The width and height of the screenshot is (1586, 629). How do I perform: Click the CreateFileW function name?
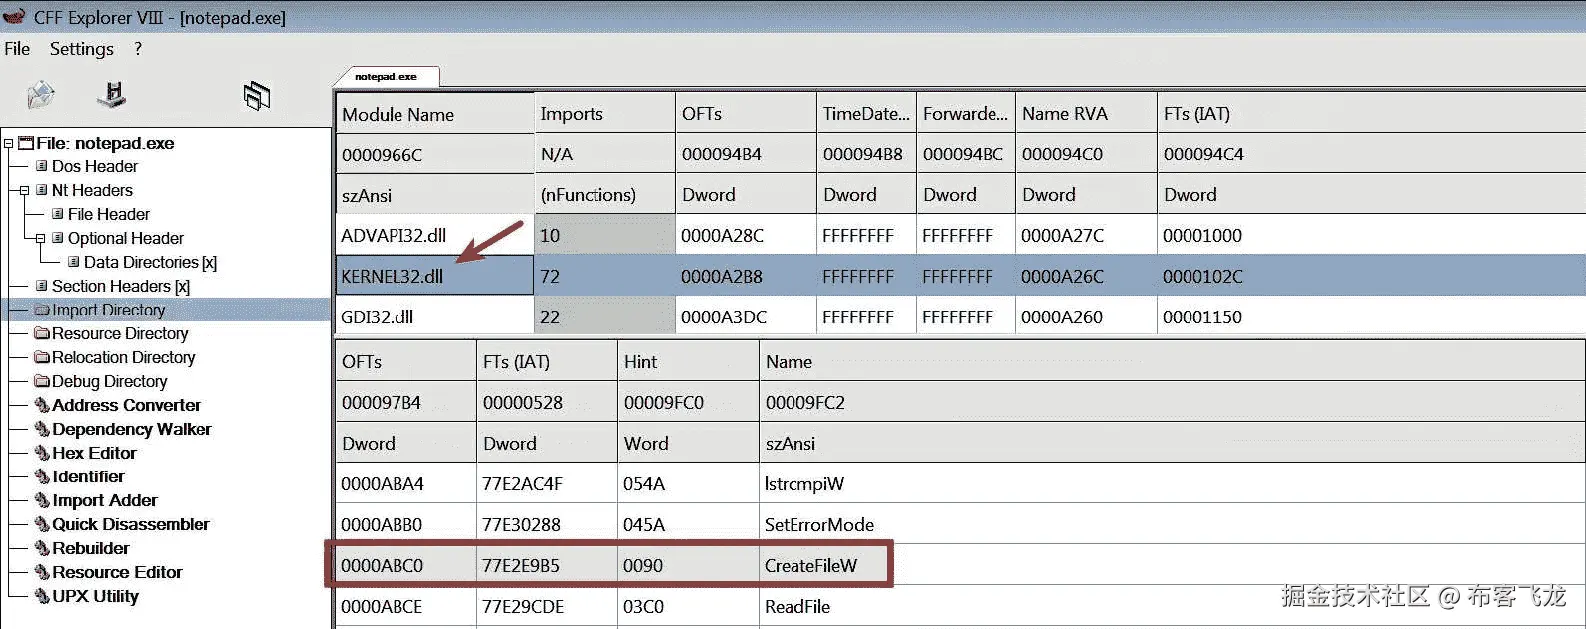811,566
